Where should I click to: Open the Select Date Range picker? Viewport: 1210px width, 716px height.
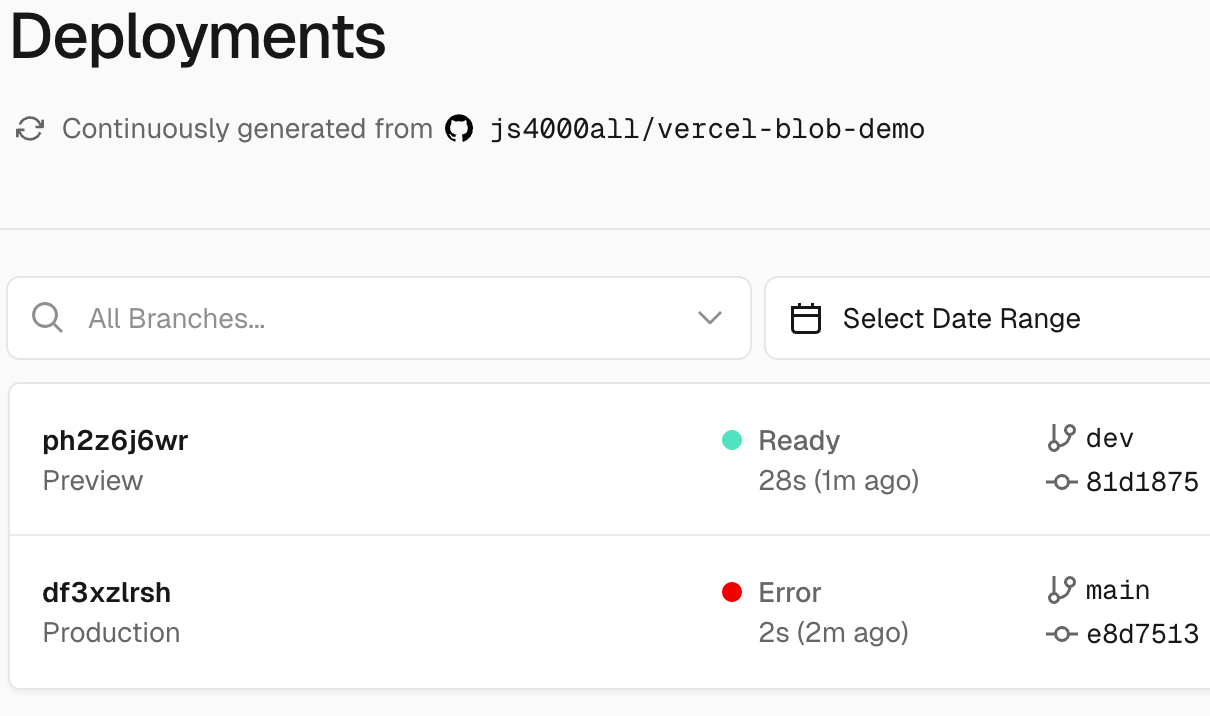987,318
